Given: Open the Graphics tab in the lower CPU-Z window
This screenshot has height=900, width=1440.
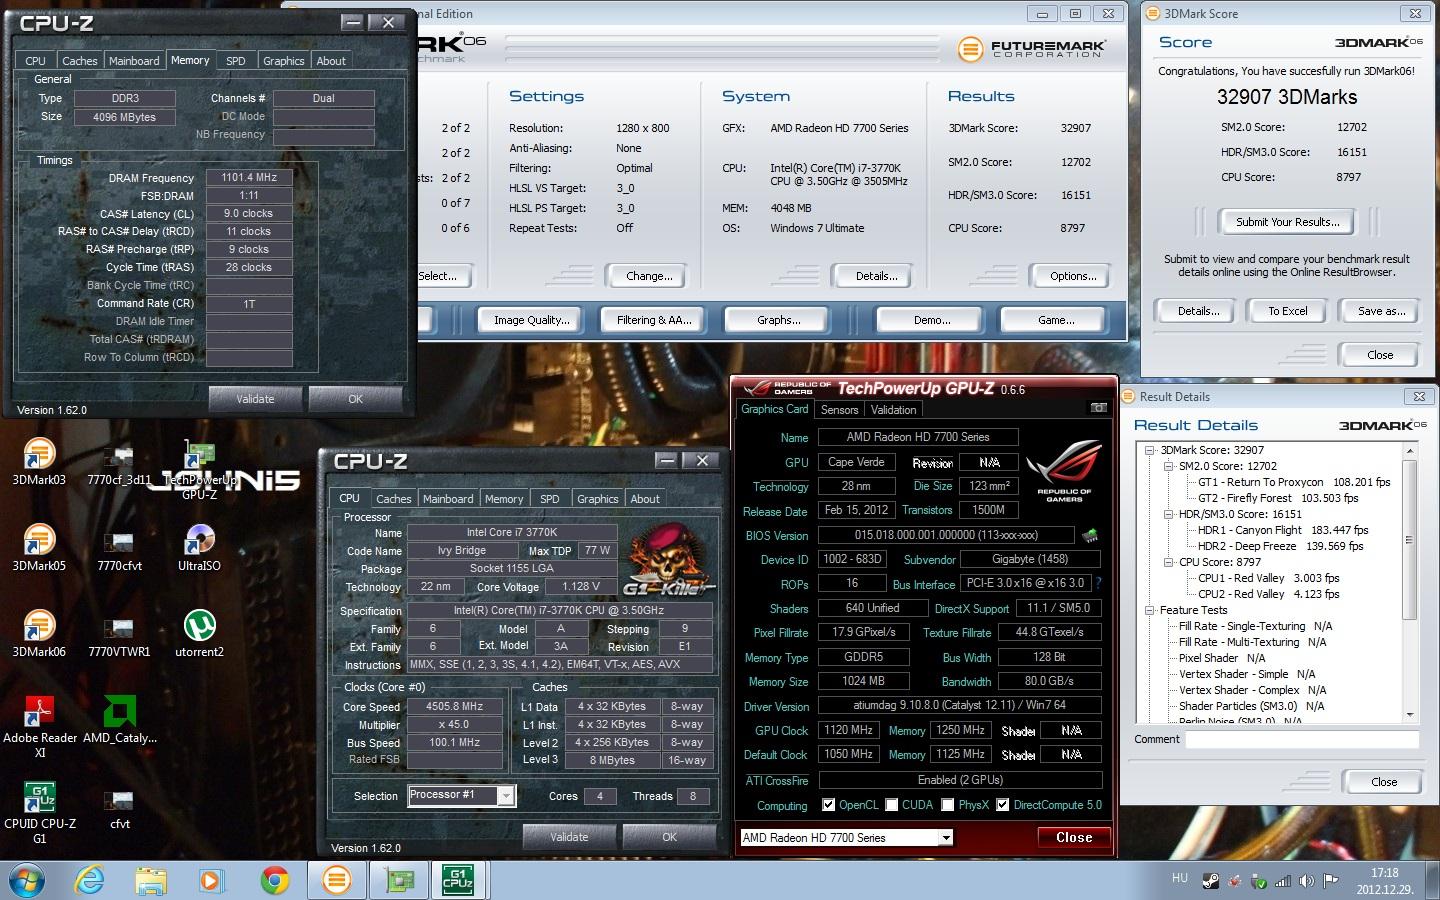Looking at the screenshot, I should [x=598, y=499].
